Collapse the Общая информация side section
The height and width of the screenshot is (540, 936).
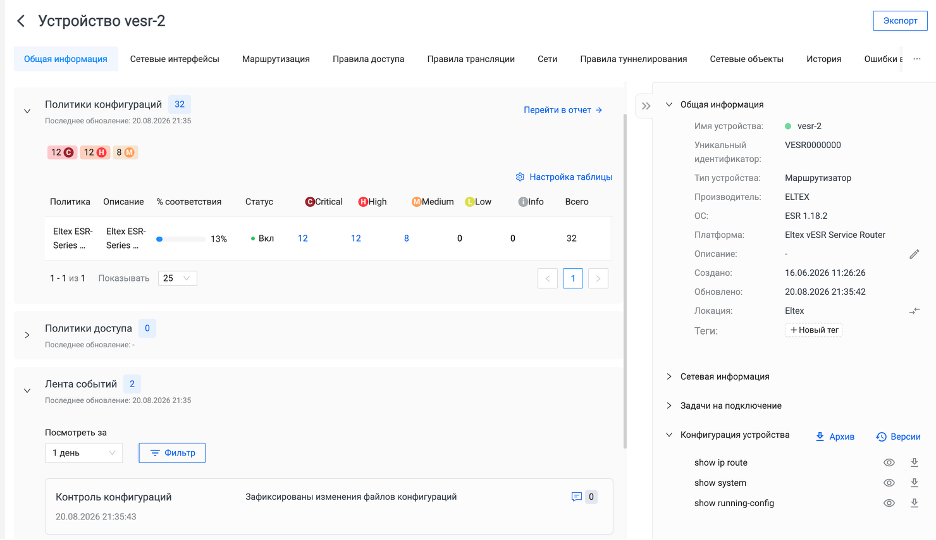tap(669, 104)
